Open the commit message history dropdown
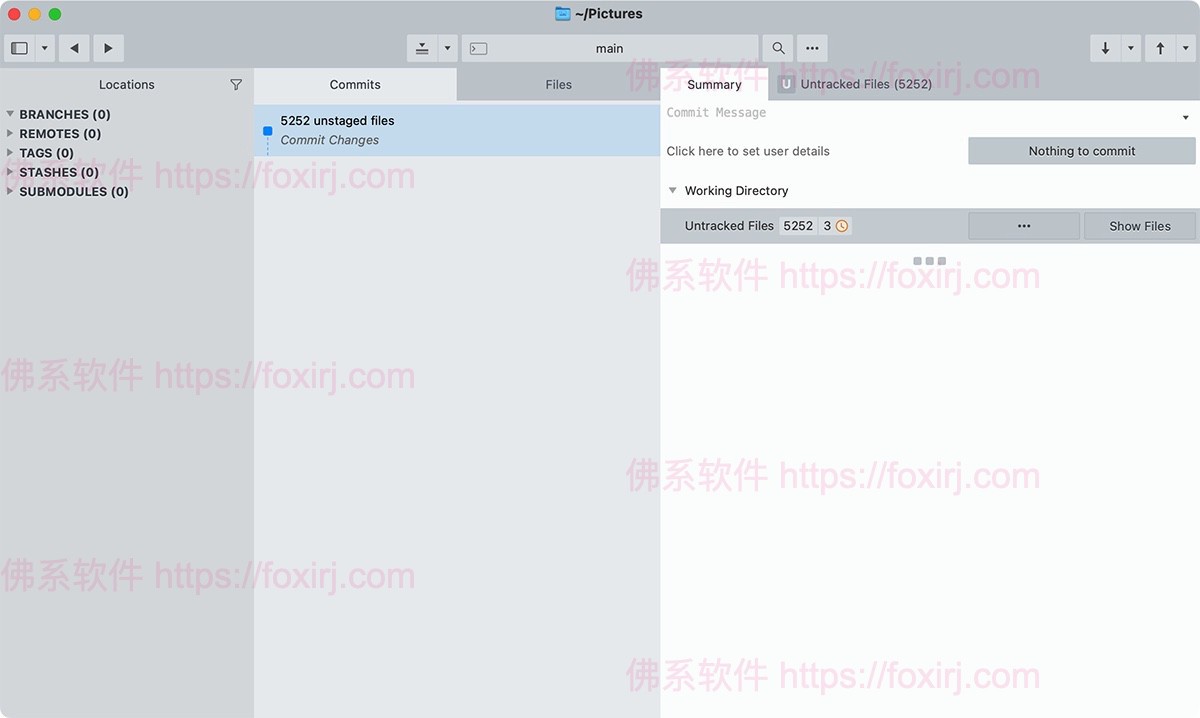 coord(1186,118)
